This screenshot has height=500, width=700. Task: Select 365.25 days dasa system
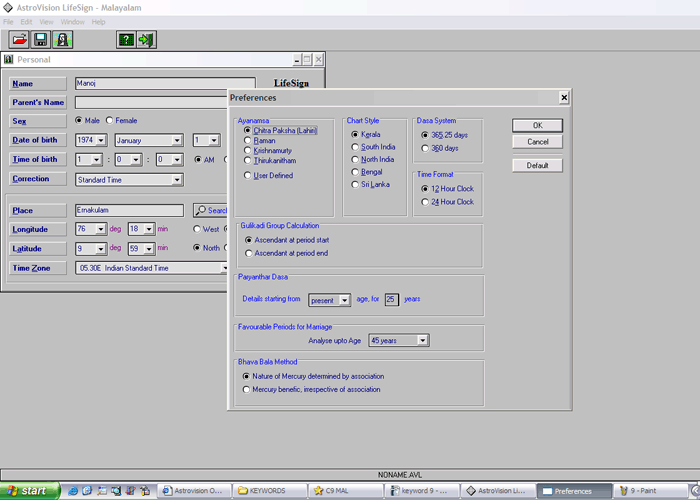coord(444,135)
